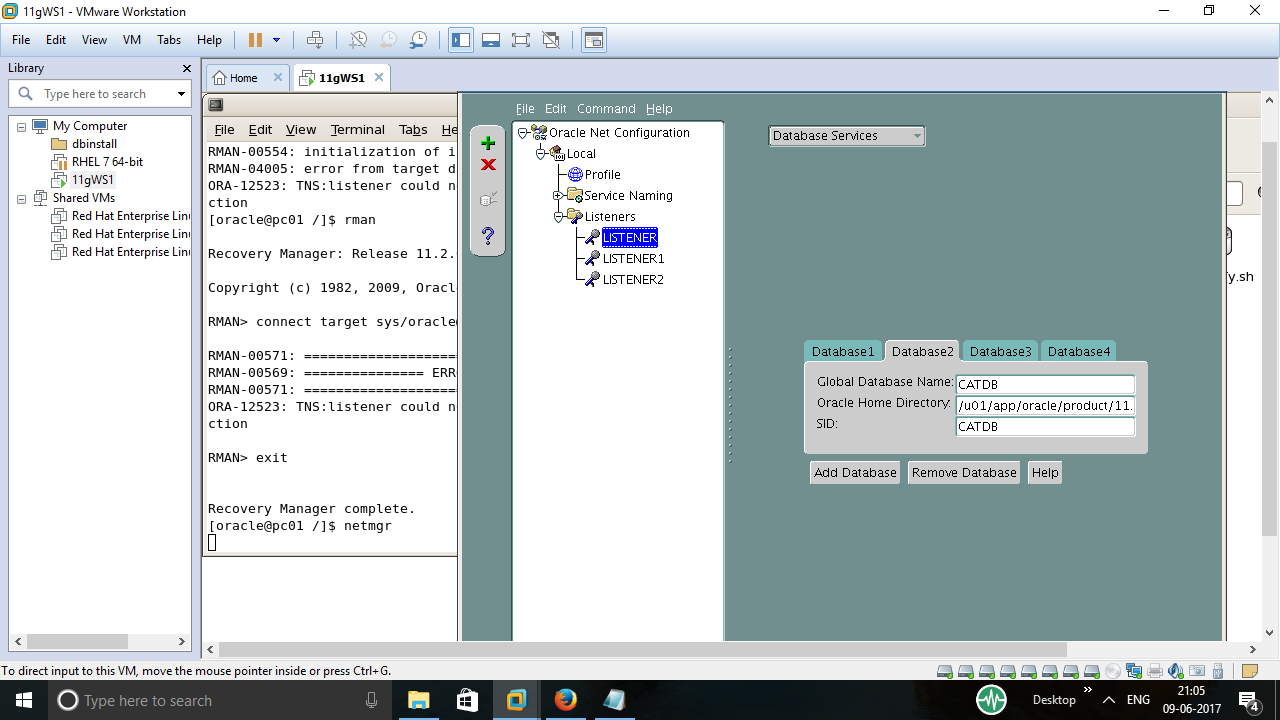The width and height of the screenshot is (1280, 720).
Task: Click the Help button below database tabs
Action: pyautogui.click(x=1045, y=473)
